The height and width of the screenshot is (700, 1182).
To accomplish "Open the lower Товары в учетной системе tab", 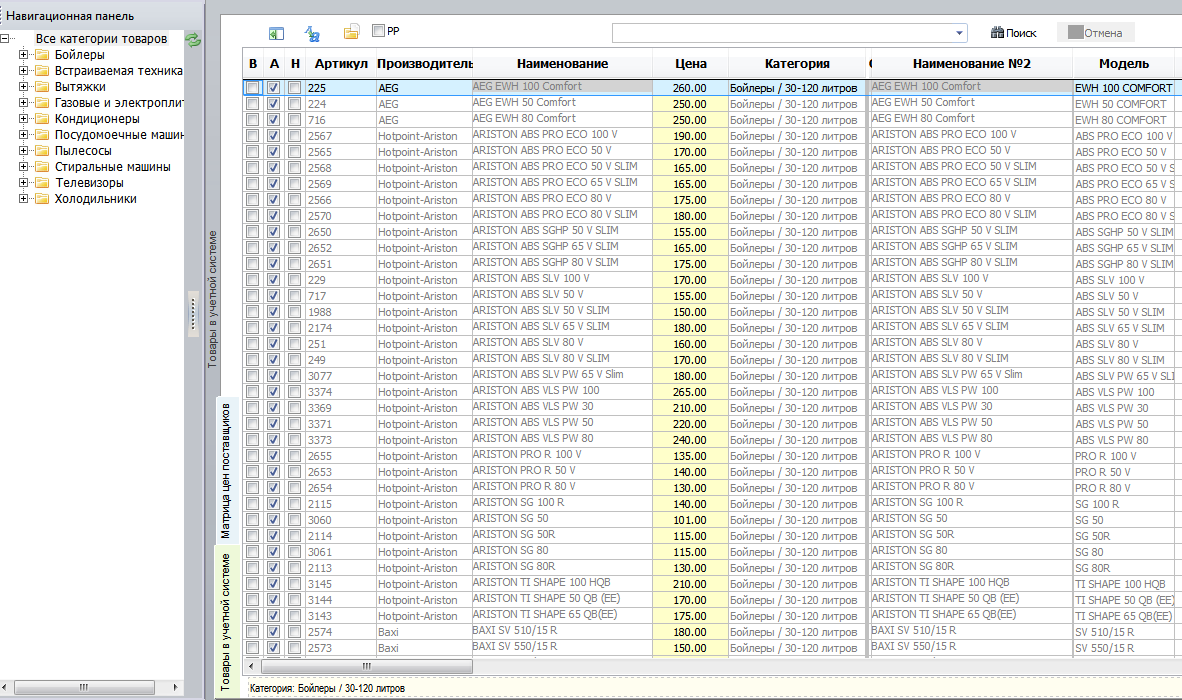I will (225, 622).
